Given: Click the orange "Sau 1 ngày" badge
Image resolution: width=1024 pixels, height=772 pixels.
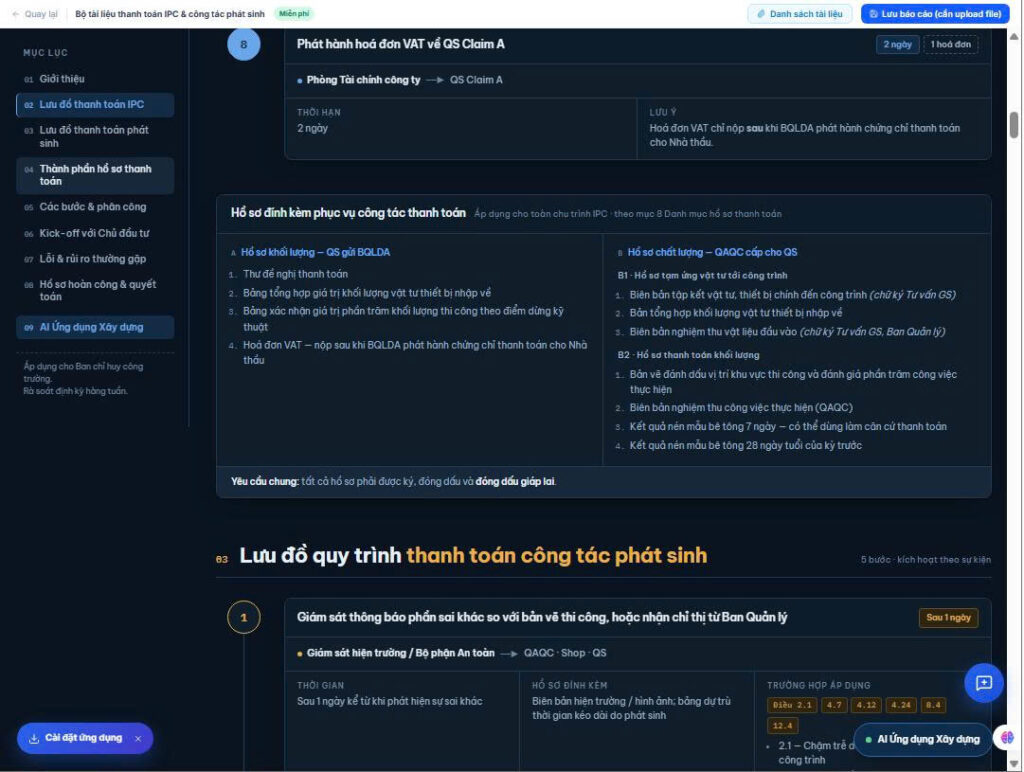Looking at the screenshot, I should tap(948, 617).
